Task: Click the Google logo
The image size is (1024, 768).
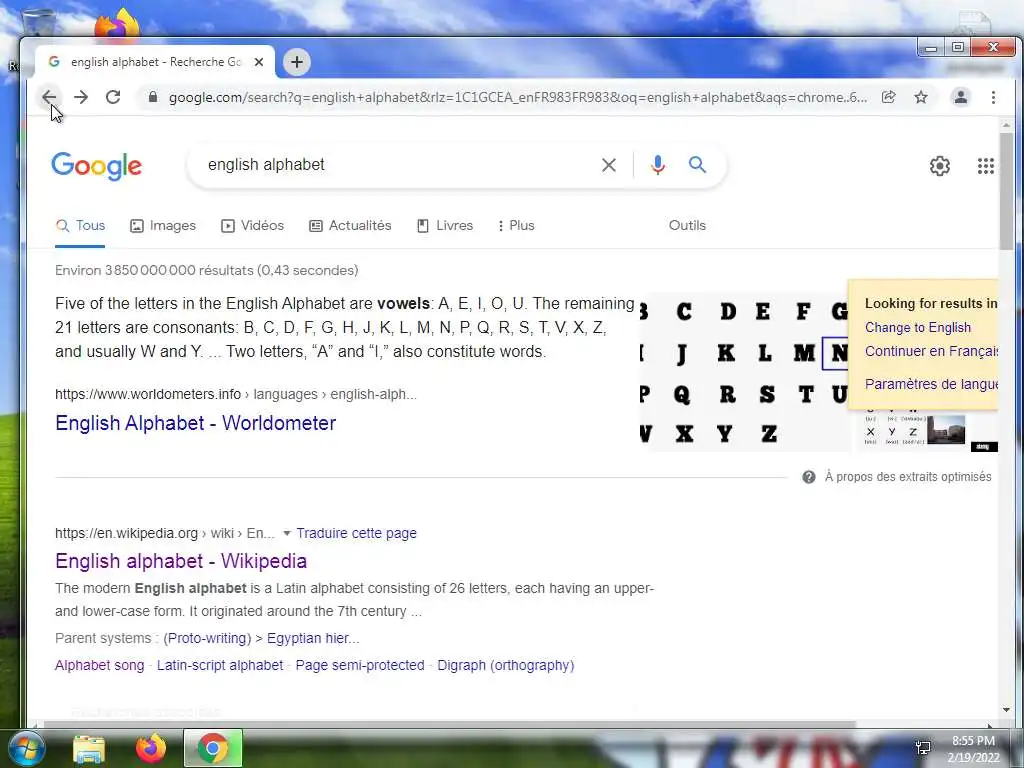Action: tap(97, 166)
